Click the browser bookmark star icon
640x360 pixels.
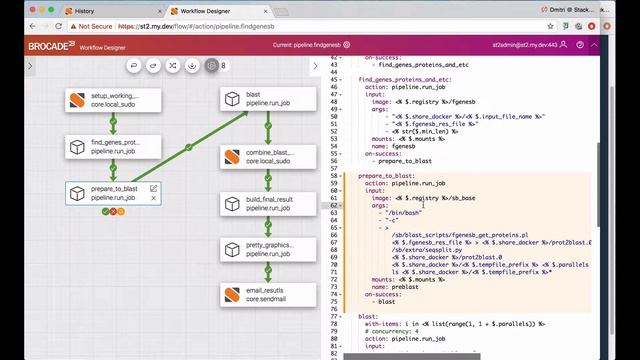550,26
